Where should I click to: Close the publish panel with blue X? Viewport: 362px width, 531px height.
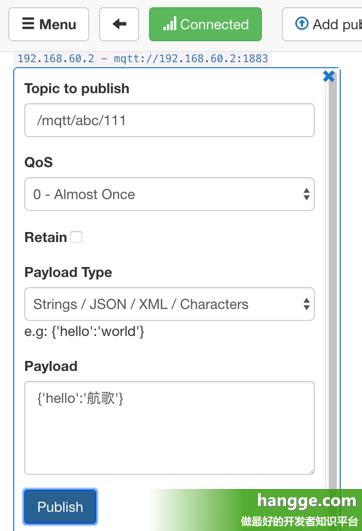click(x=329, y=76)
